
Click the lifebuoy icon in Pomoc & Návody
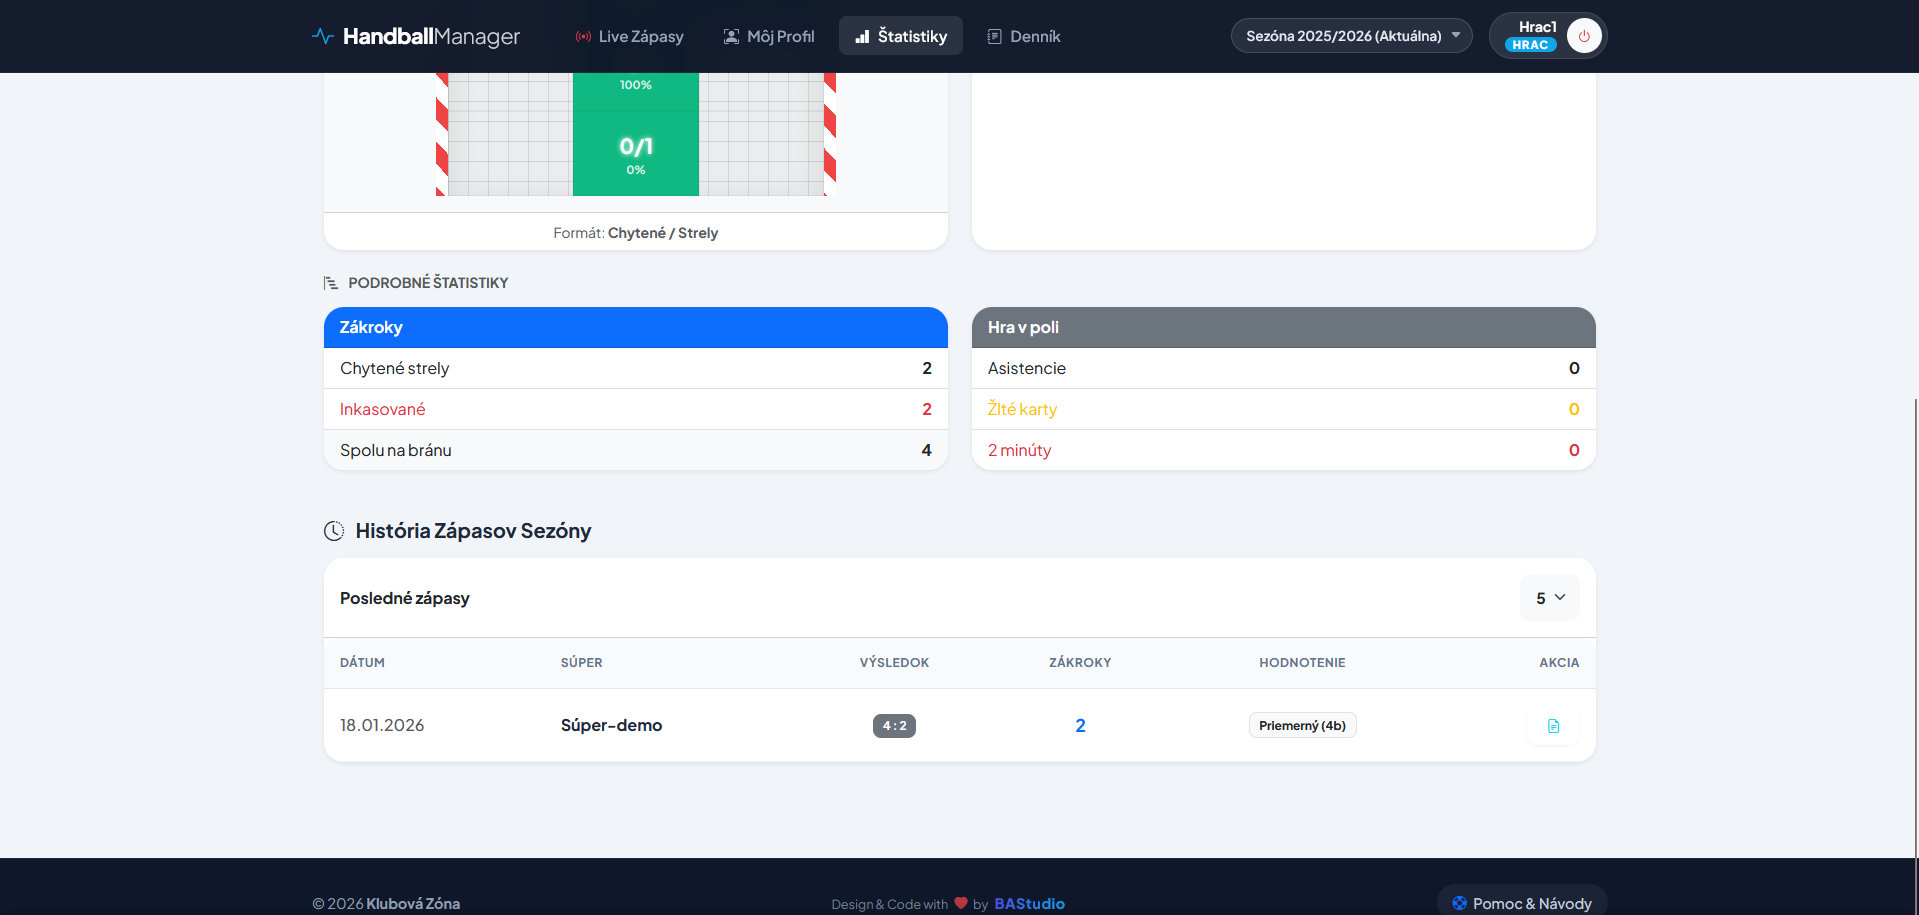point(1459,903)
